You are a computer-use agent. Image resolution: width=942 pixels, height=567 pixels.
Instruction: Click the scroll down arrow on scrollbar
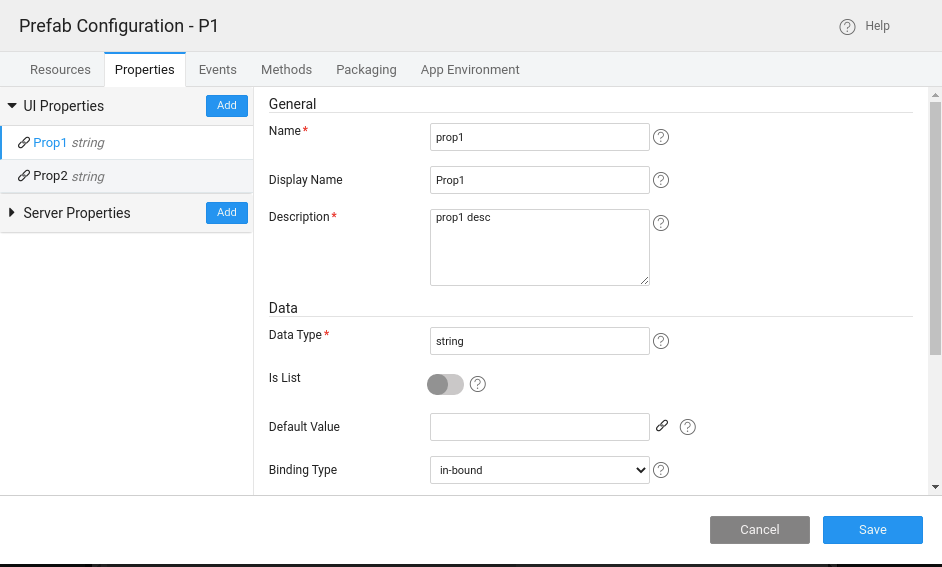tap(935, 486)
